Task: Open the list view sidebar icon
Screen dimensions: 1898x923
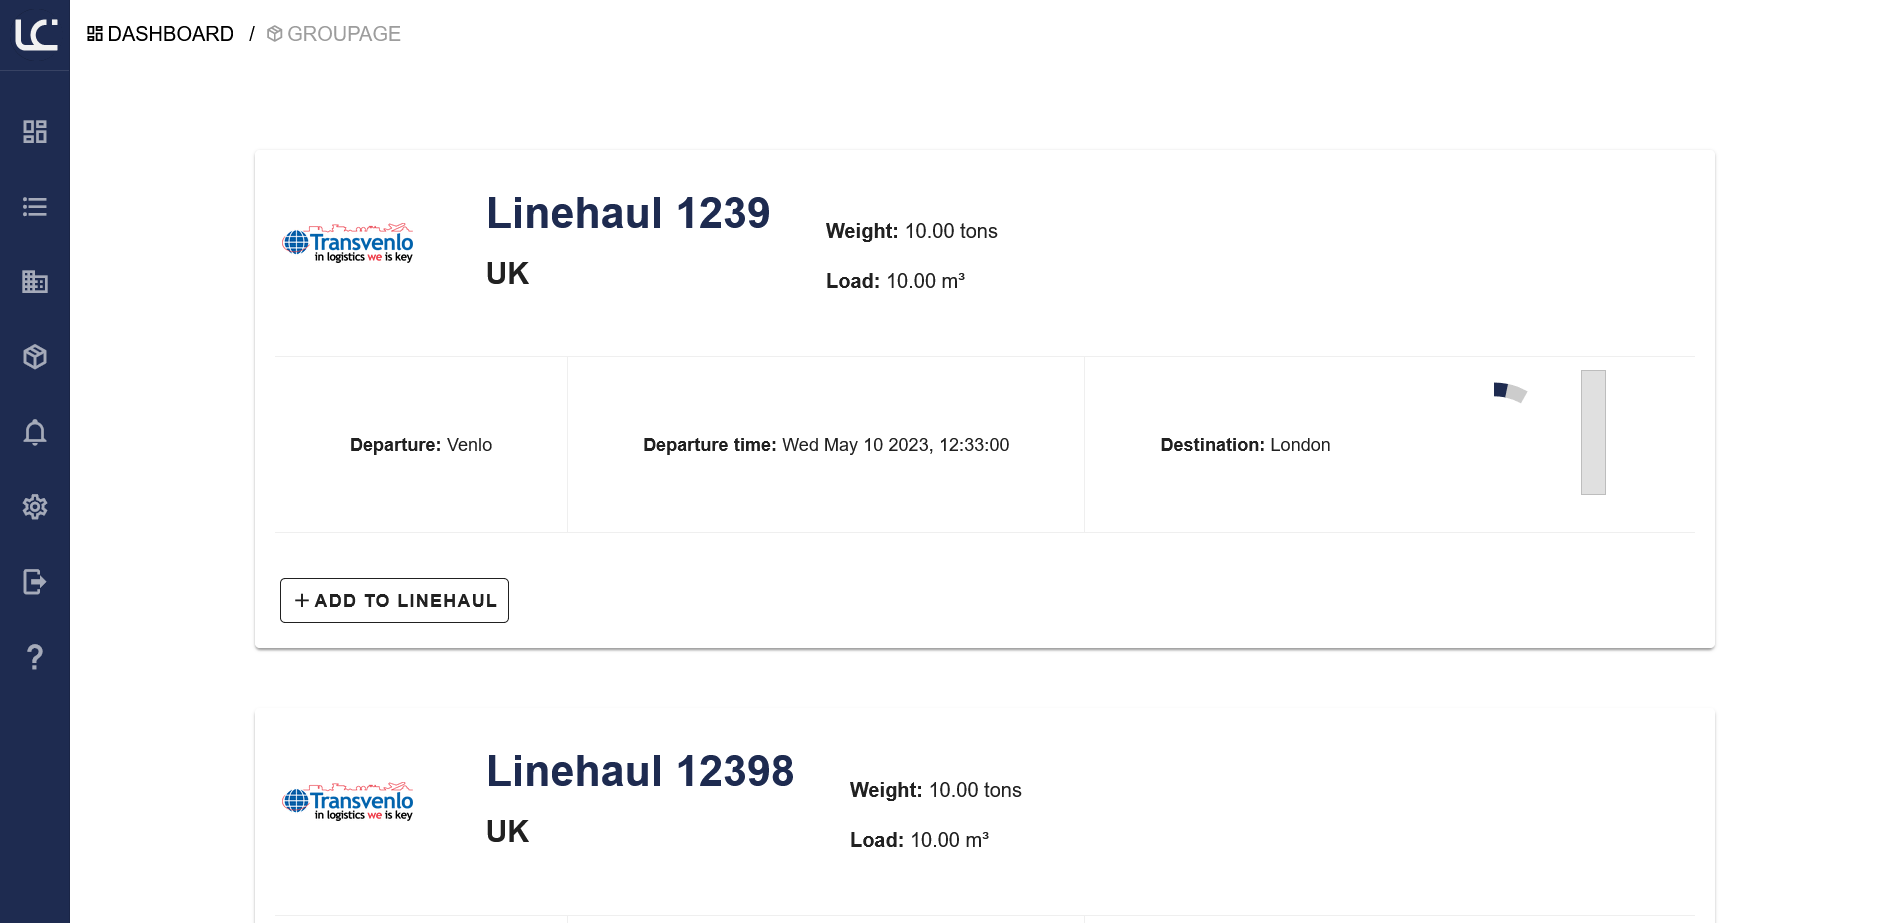Action: pyautogui.click(x=35, y=207)
